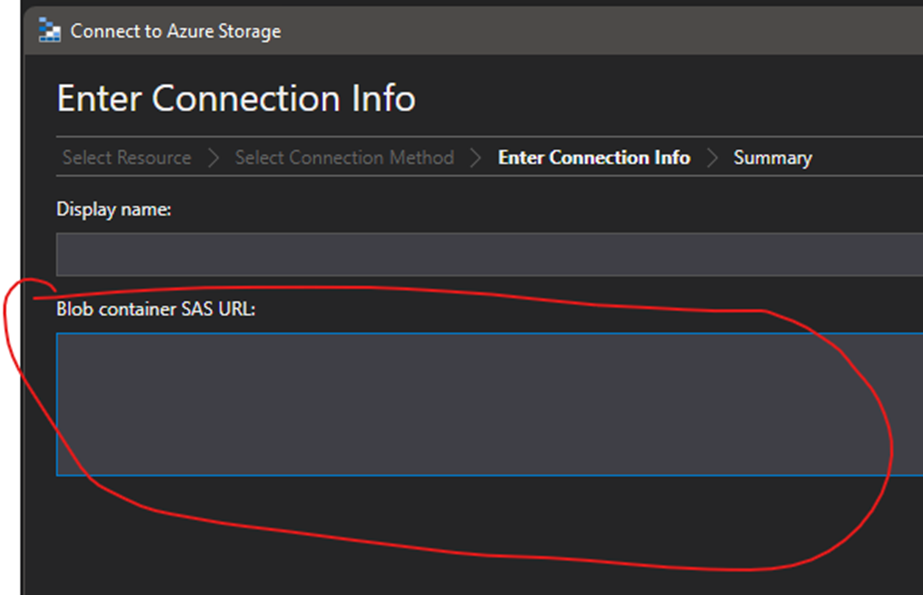Click the dark strip above the dialog title bar
923x595 pixels.
471,3
